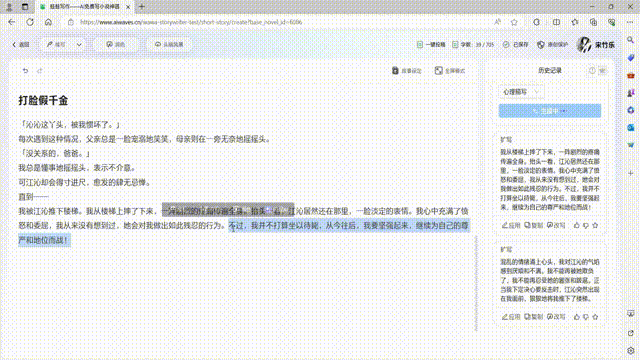Open the 故事设定 story settings icon
The image size is (640, 360).
pyautogui.click(x=395, y=71)
